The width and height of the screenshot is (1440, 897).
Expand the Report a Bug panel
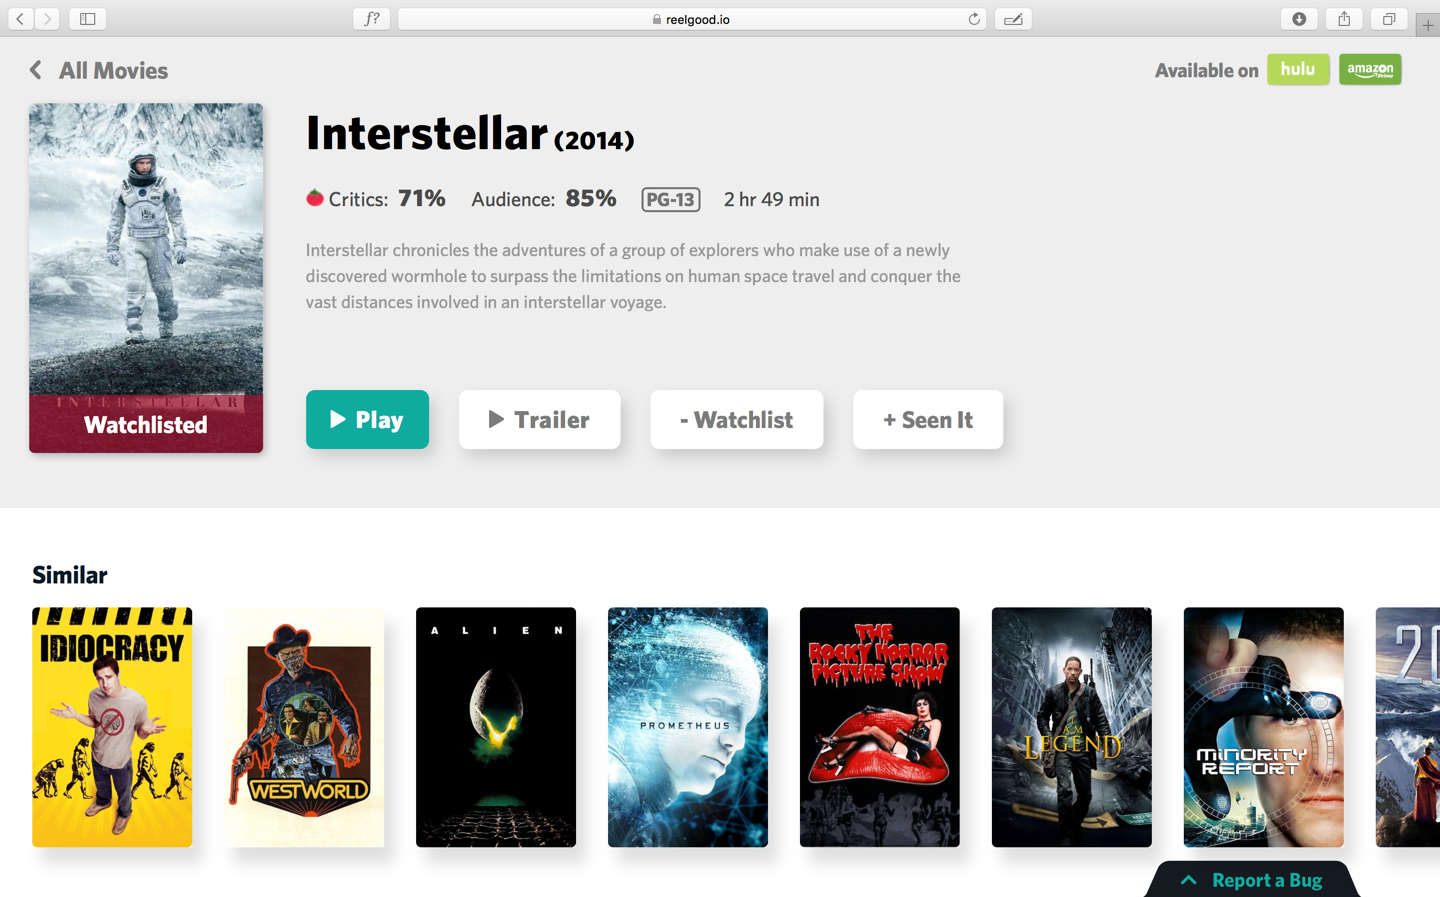pos(1251,880)
